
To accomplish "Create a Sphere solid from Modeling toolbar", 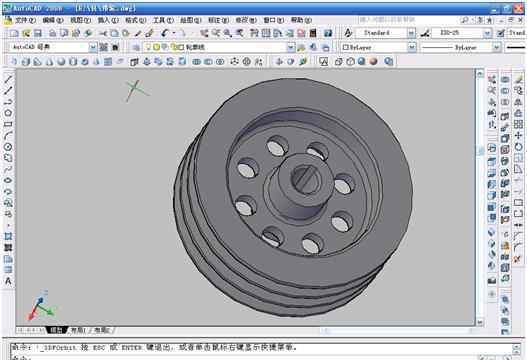I will pyautogui.click(x=61, y=62).
